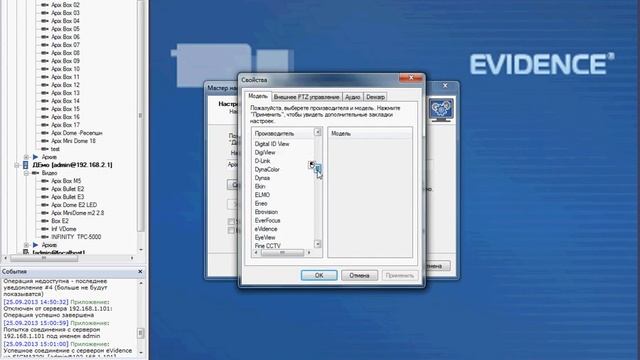This screenshot has height=360, width=640.
Task: Select Ebovision in manufacturer list
Action: pos(266,212)
